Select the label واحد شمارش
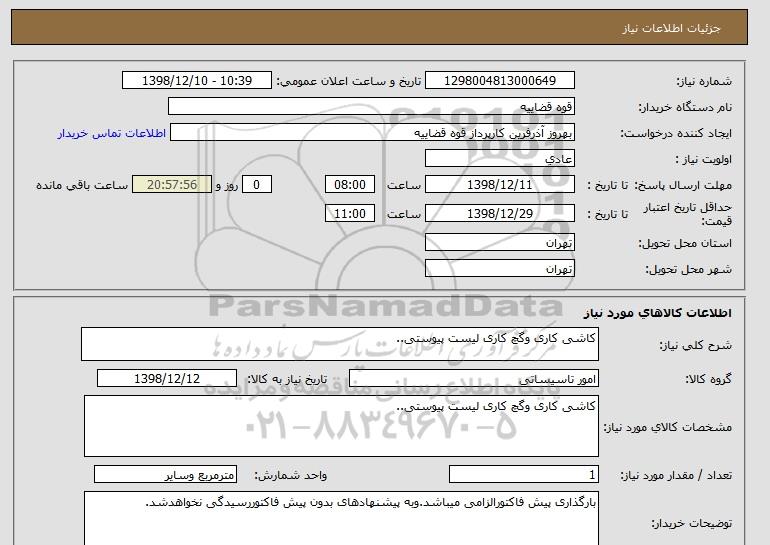770x545 pixels. tap(291, 475)
